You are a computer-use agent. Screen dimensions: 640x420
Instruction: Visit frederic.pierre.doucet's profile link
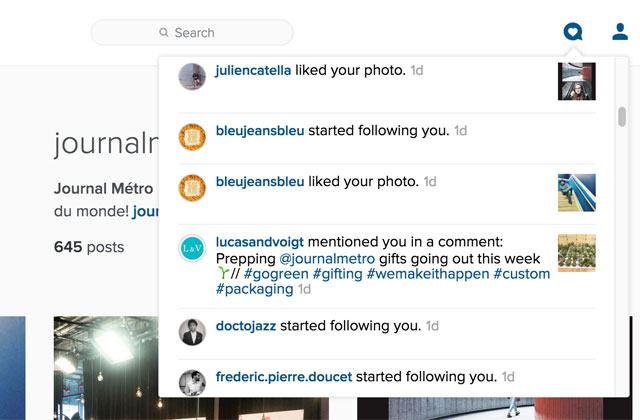pos(284,377)
